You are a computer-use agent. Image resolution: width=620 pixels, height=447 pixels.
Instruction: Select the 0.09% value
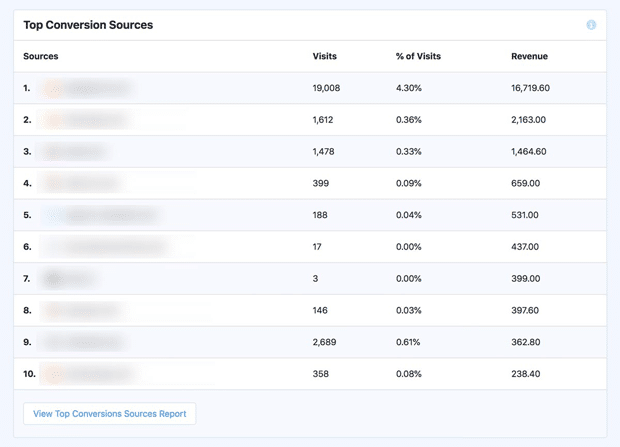pyautogui.click(x=409, y=183)
